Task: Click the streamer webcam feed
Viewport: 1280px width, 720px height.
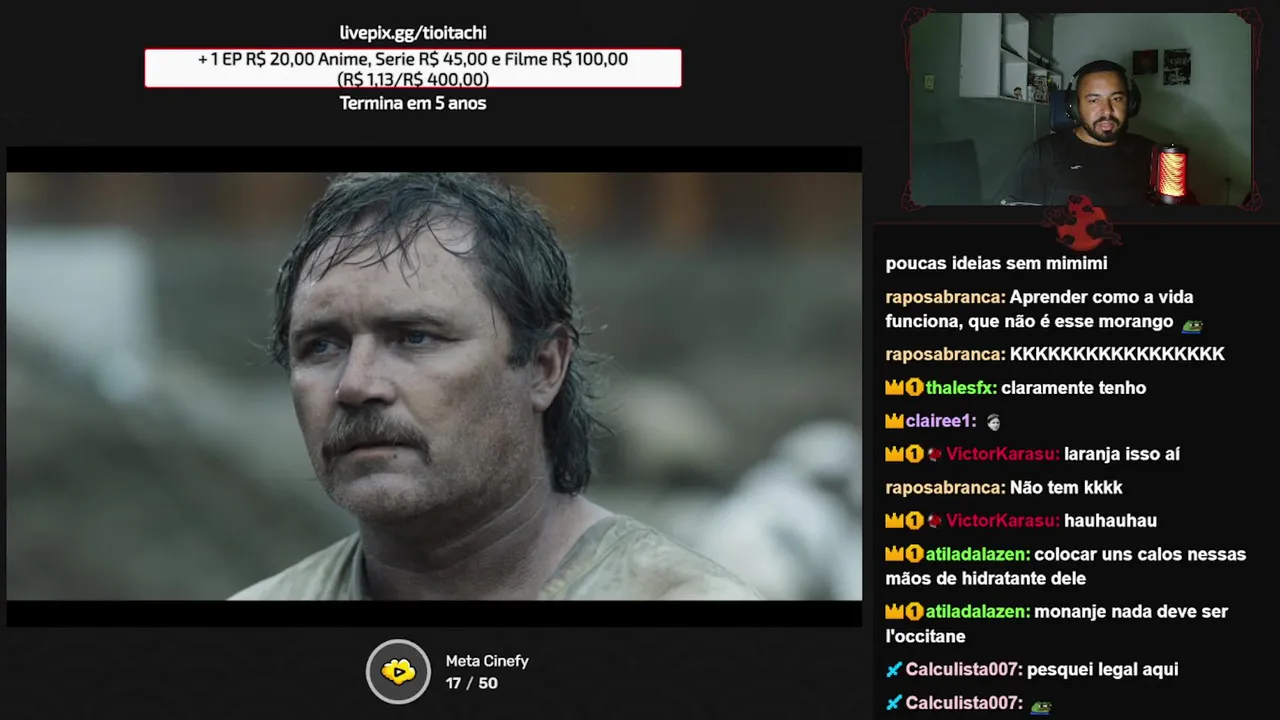Action: coord(1081,109)
